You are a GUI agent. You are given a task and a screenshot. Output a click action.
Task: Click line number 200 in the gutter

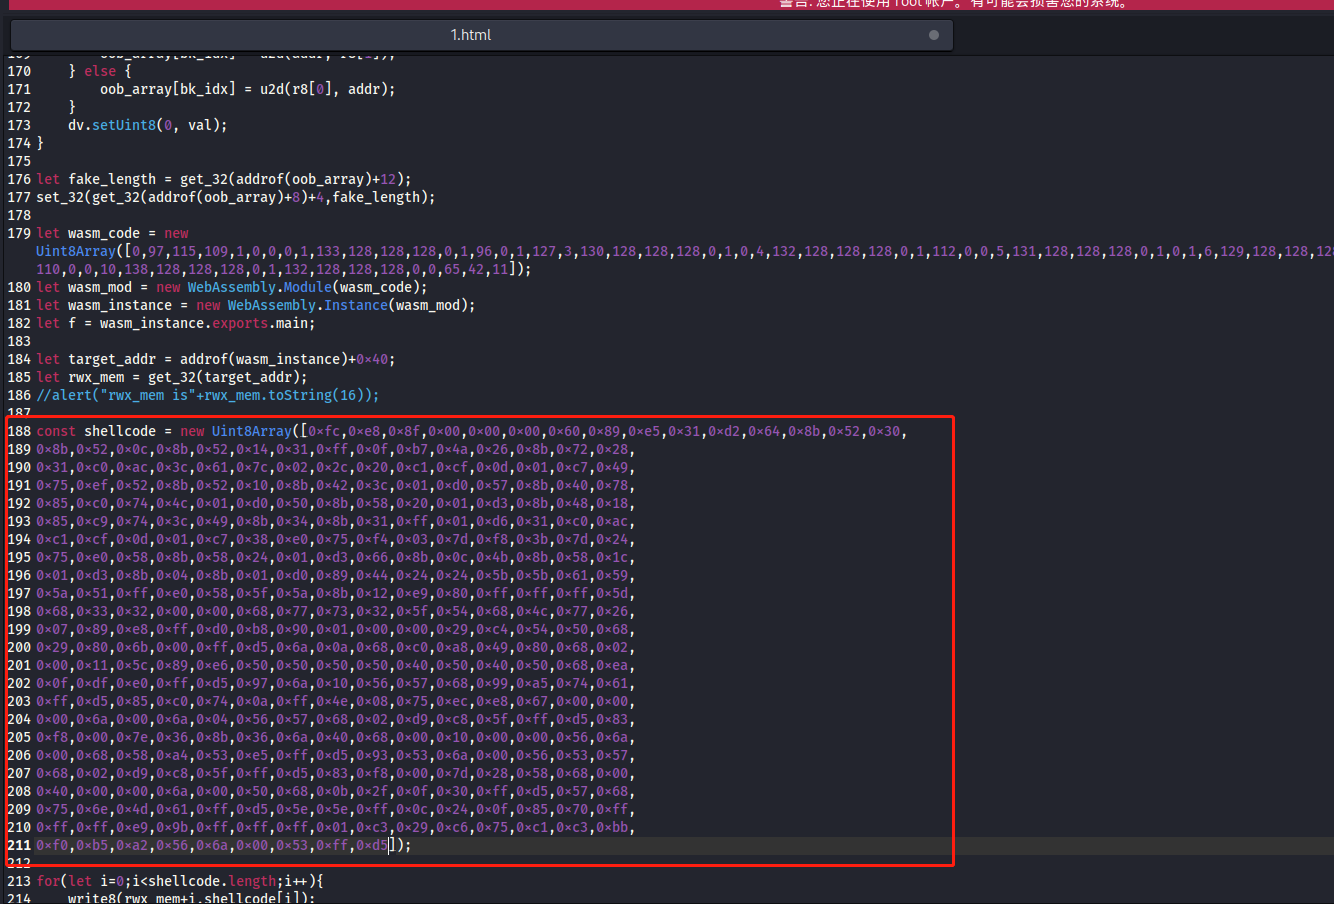[x=19, y=647]
